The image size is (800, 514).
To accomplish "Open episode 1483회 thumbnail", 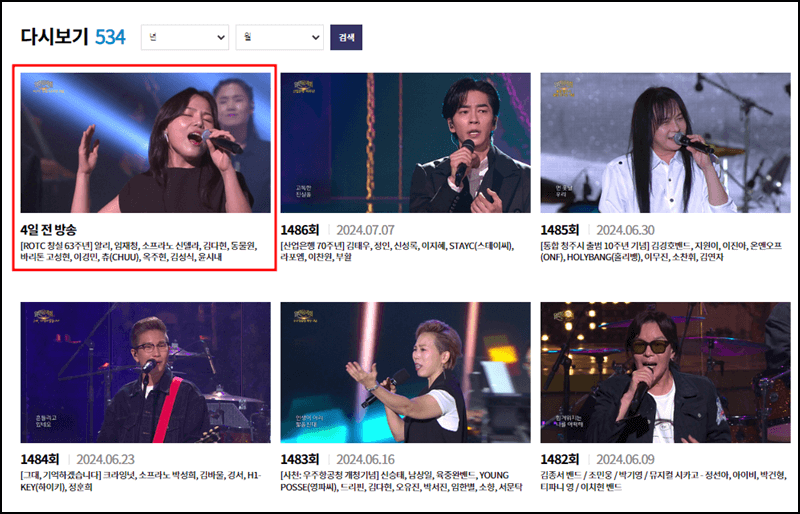I will click(x=405, y=373).
